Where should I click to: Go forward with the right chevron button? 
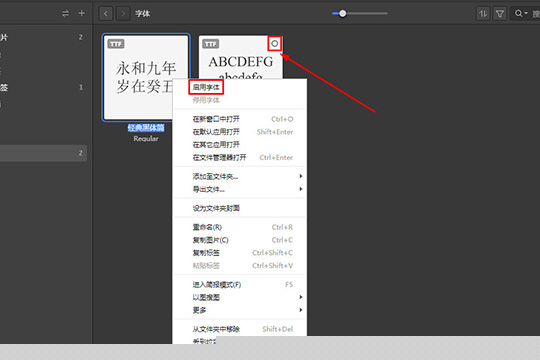coord(123,14)
